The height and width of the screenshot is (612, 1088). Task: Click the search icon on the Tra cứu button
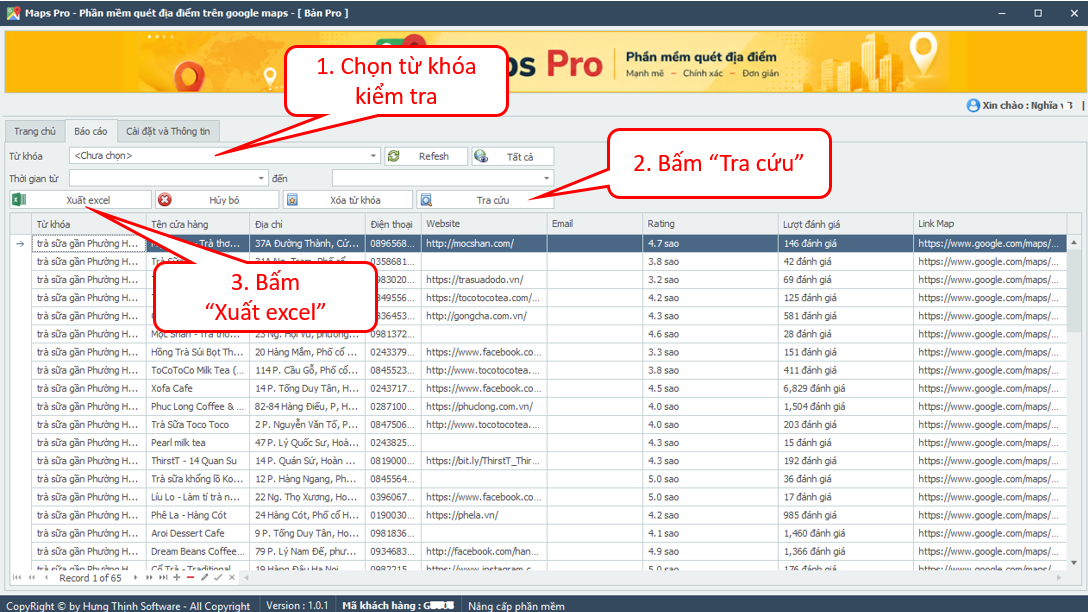coord(426,200)
